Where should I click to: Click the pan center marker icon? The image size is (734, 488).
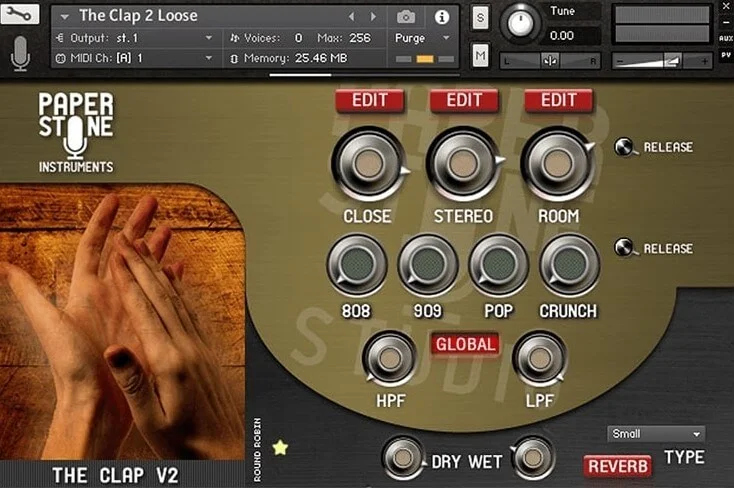click(550, 61)
